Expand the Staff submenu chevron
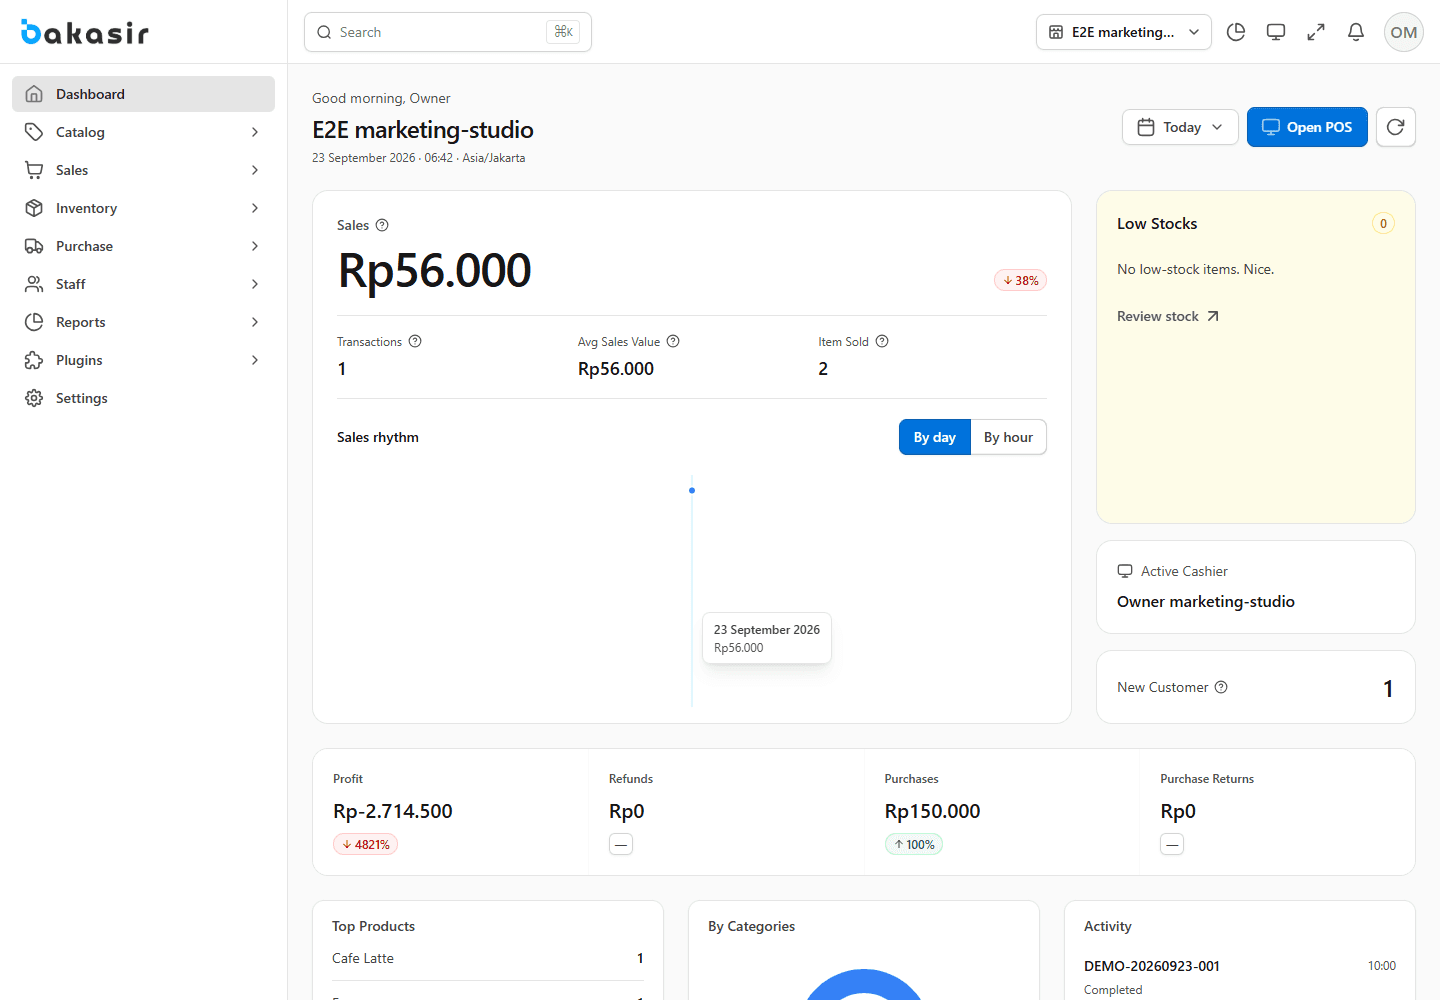The width and height of the screenshot is (1440, 1000). pos(255,284)
